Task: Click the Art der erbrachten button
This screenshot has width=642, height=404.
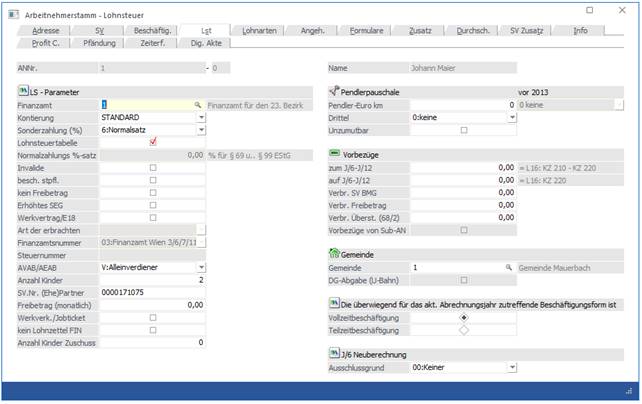Action: [x=201, y=230]
